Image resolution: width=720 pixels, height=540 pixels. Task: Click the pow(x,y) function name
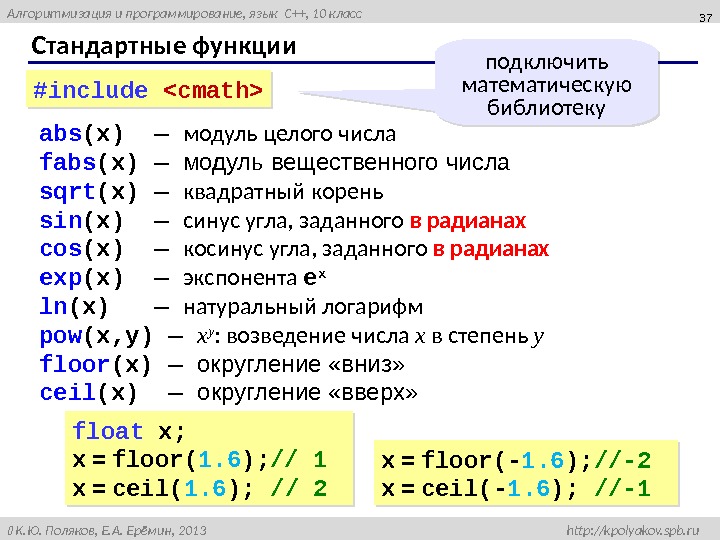(x=96, y=336)
